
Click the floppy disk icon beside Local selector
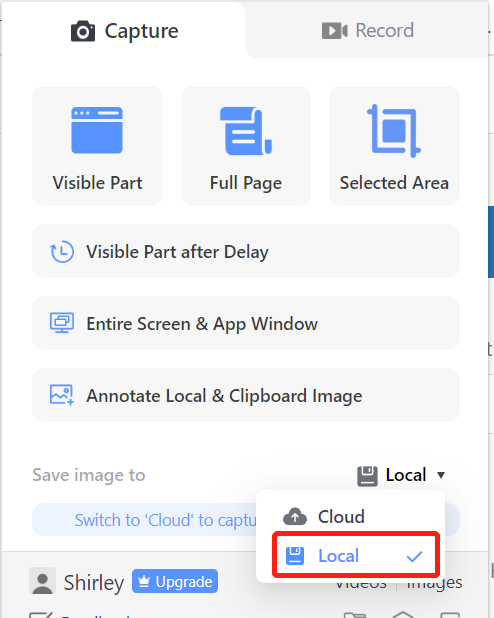(x=367, y=476)
